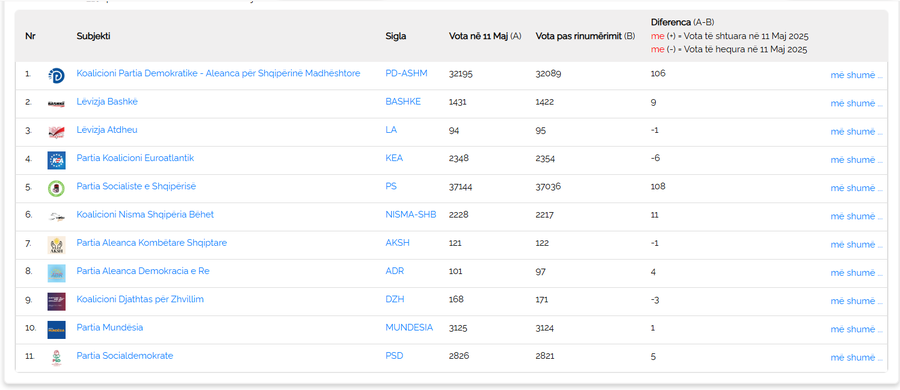This screenshot has height=390, width=900.
Task: Select the difference value 106
Action: tap(658, 74)
